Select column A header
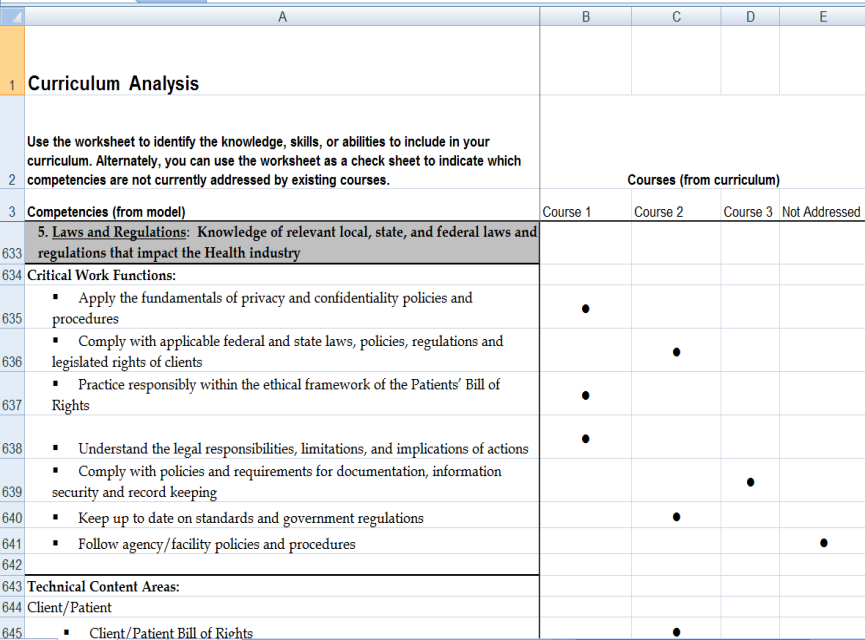This screenshot has height=640, width=865. click(x=282, y=17)
